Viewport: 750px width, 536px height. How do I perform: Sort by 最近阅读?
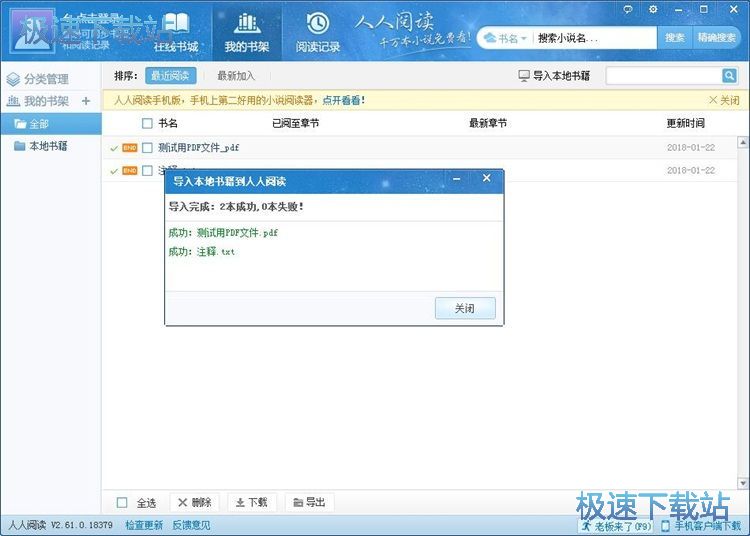tap(170, 76)
